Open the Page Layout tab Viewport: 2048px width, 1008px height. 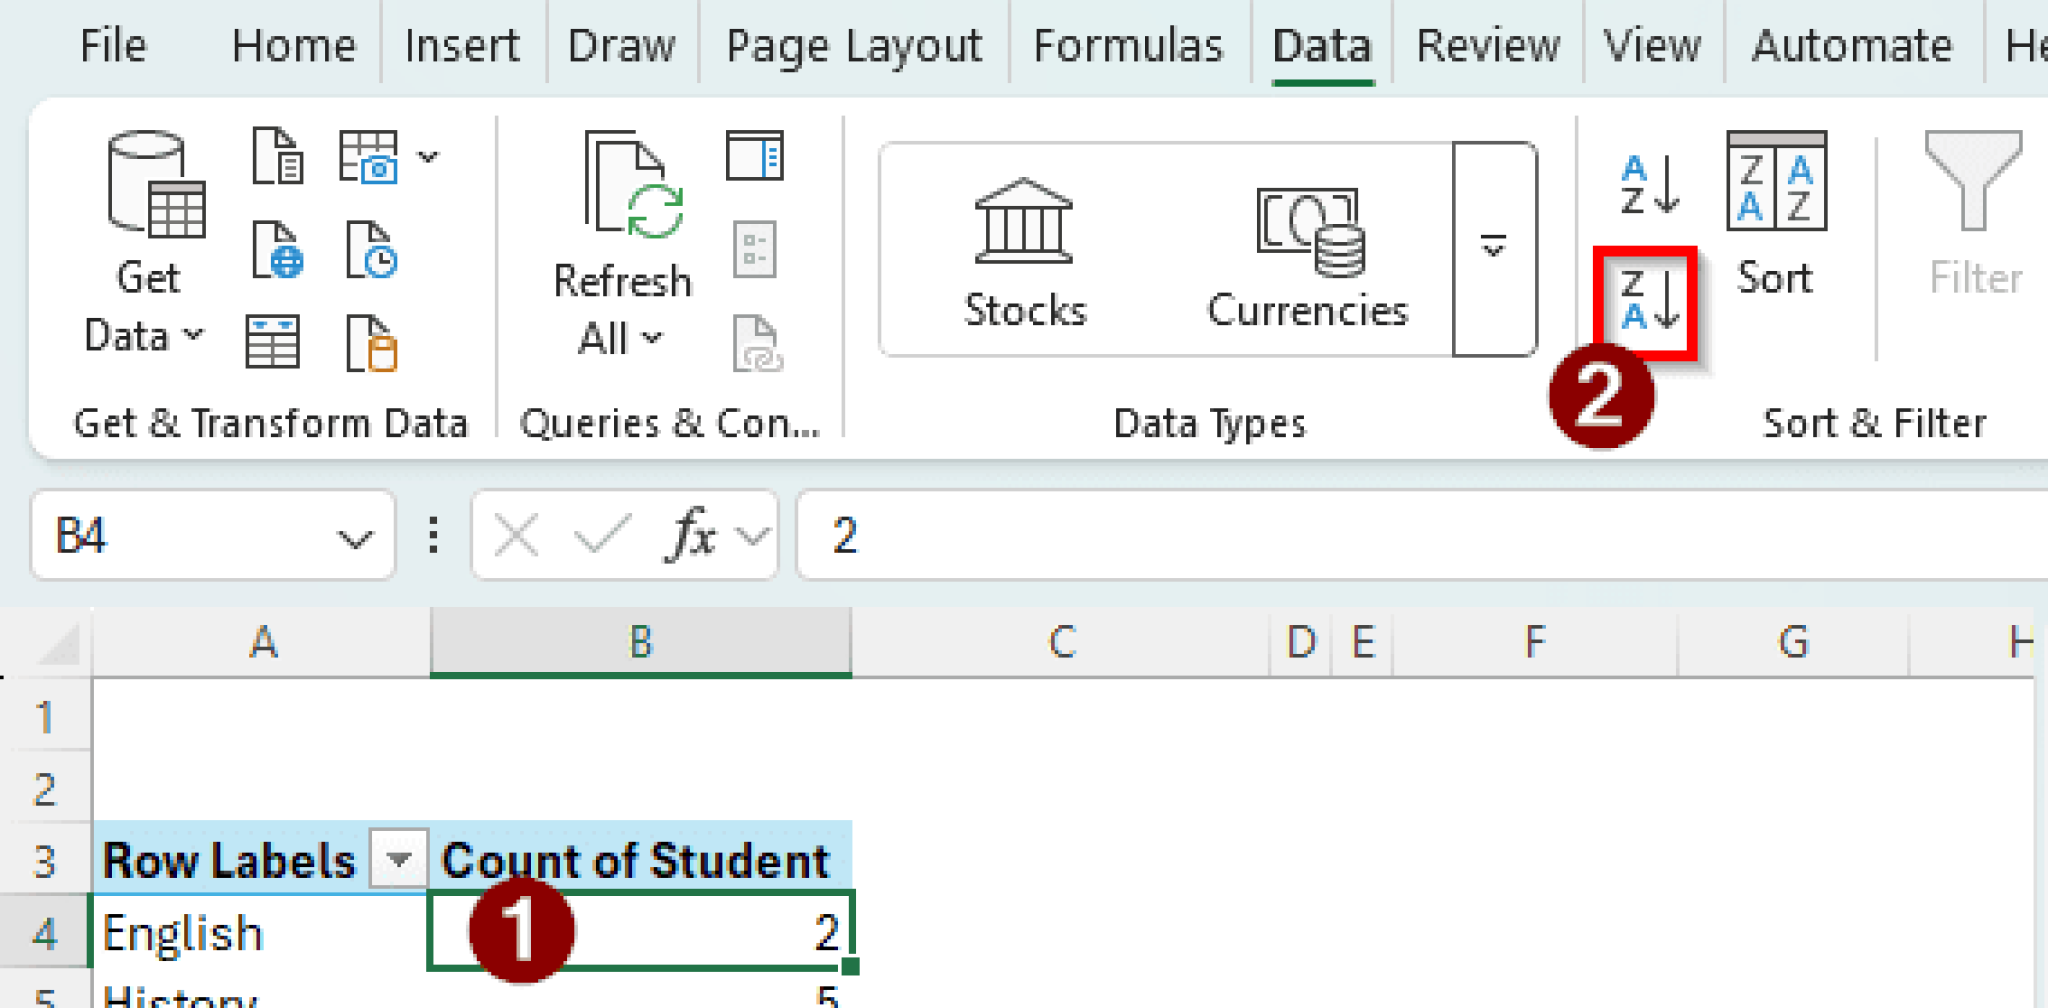(x=853, y=46)
